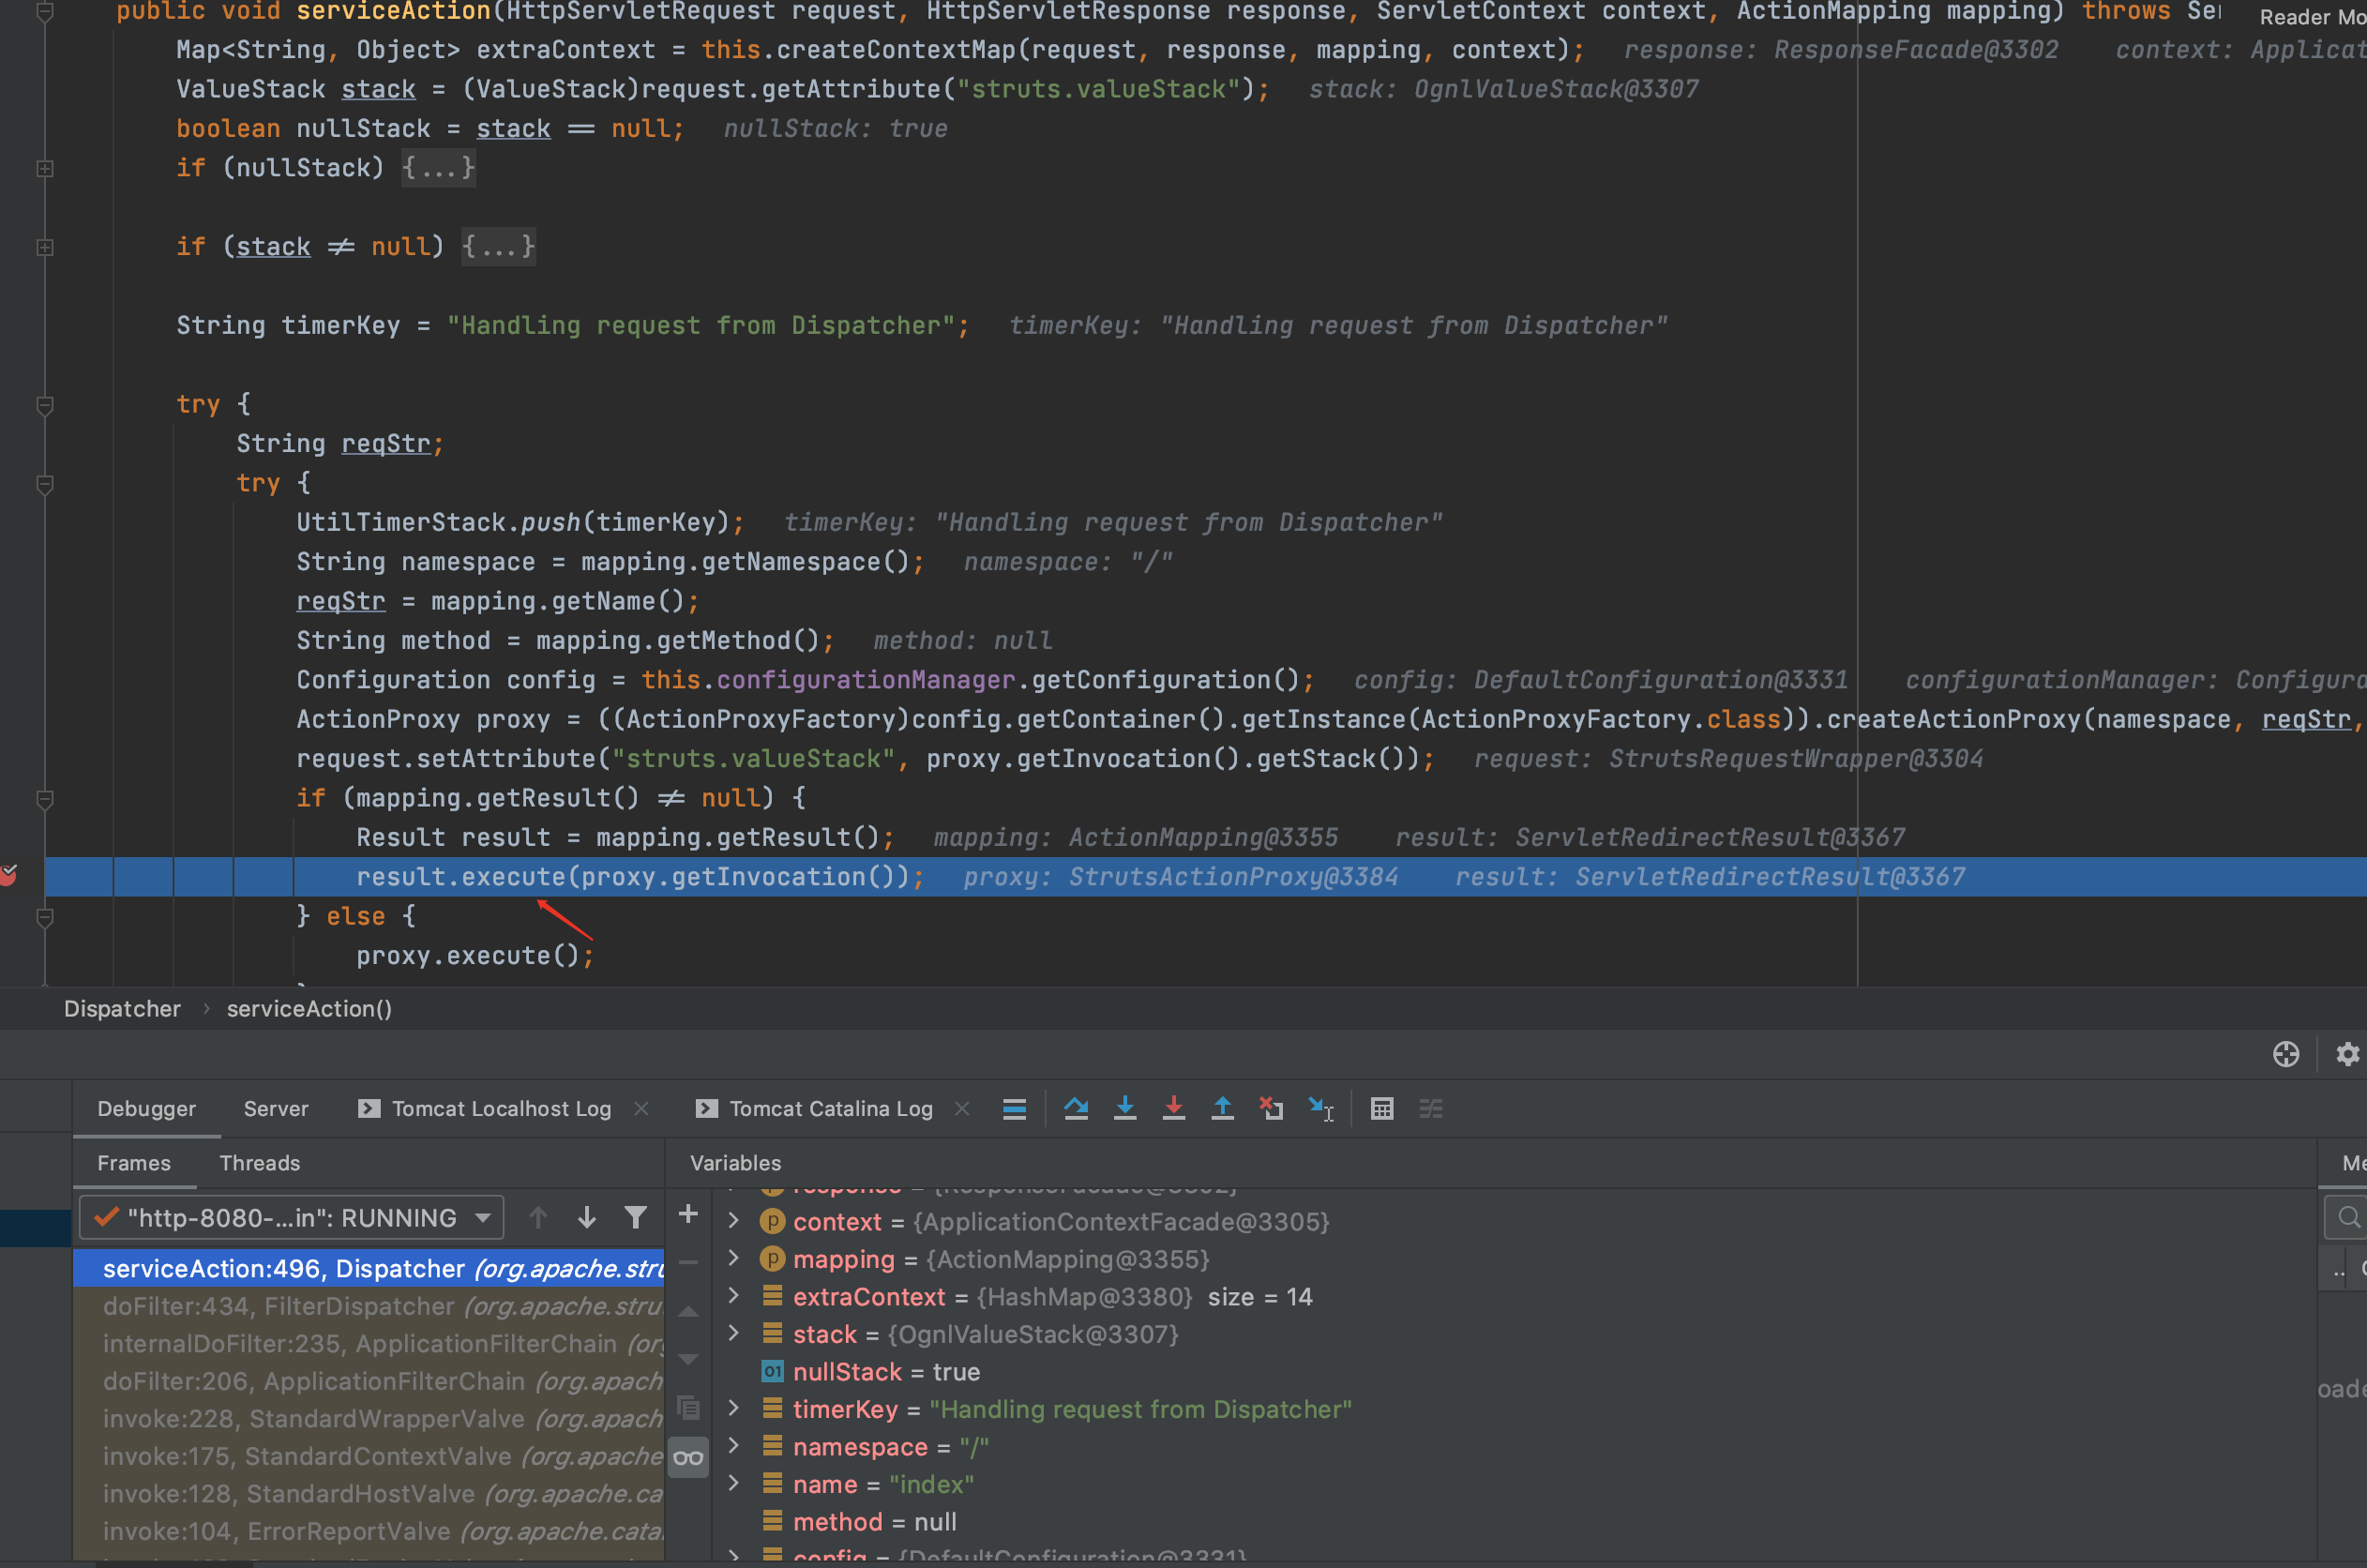Viewport: 2367px width, 1568px height.
Task: Expand the context variable node
Action: 734,1221
